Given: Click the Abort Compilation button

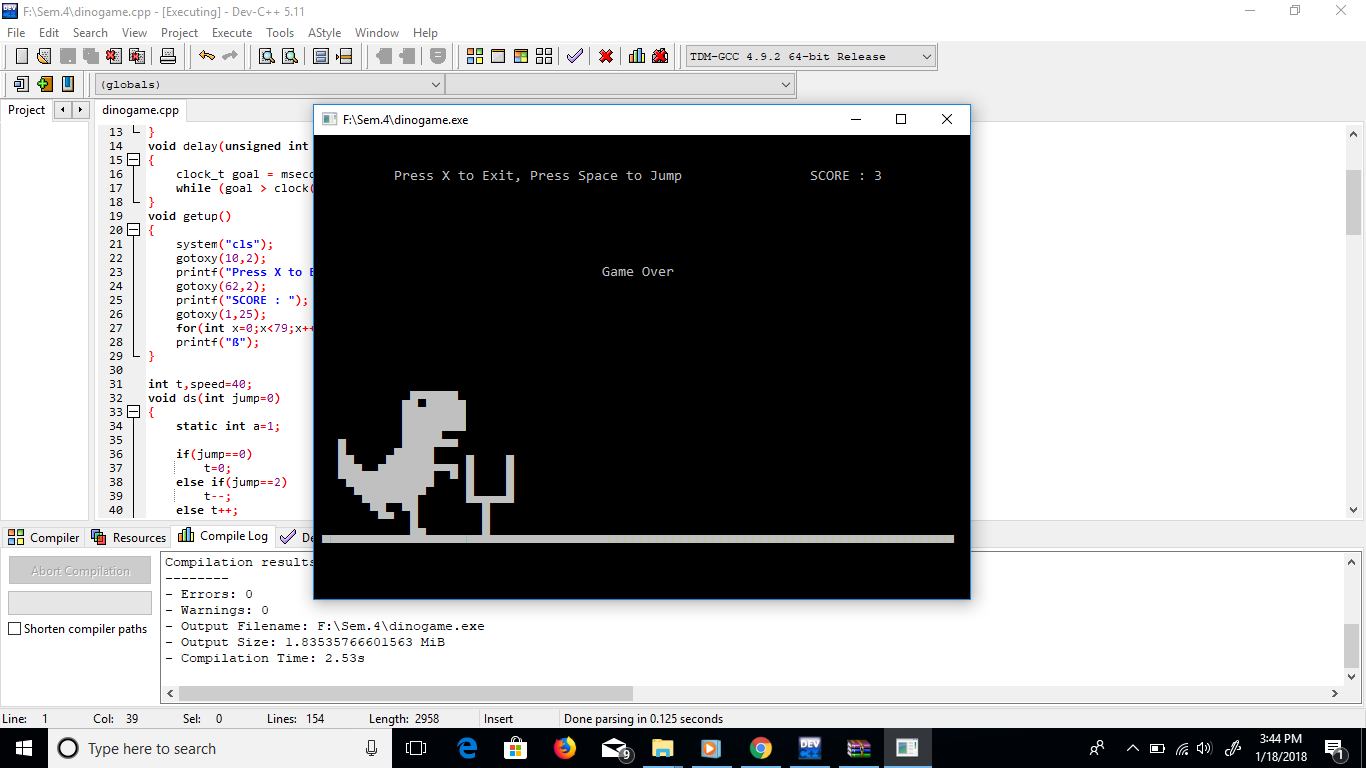Looking at the screenshot, I should tap(80, 571).
